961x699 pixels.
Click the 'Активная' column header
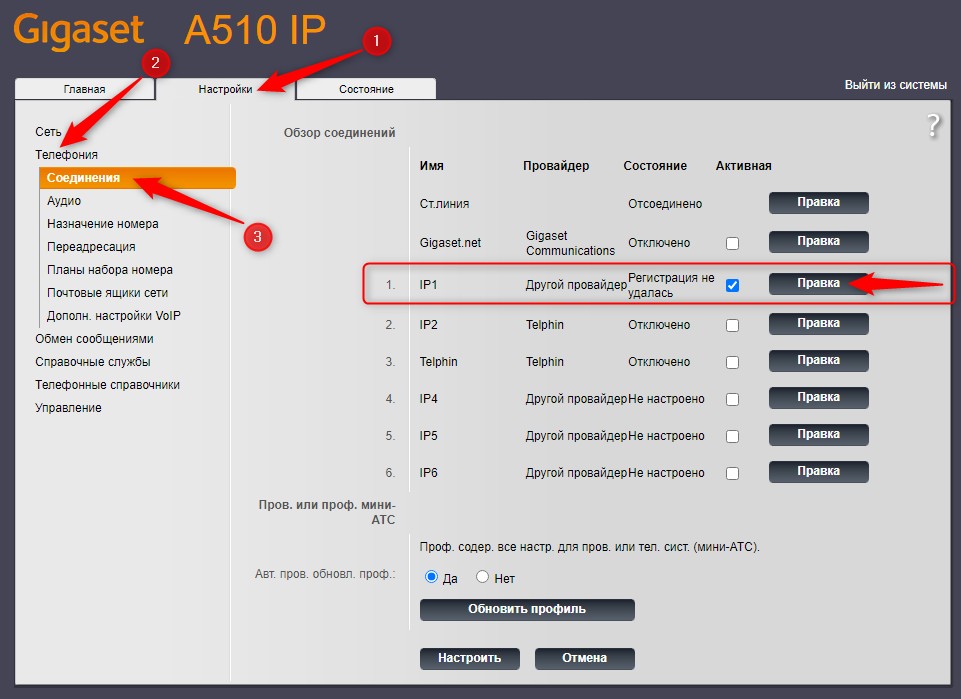pos(743,166)
